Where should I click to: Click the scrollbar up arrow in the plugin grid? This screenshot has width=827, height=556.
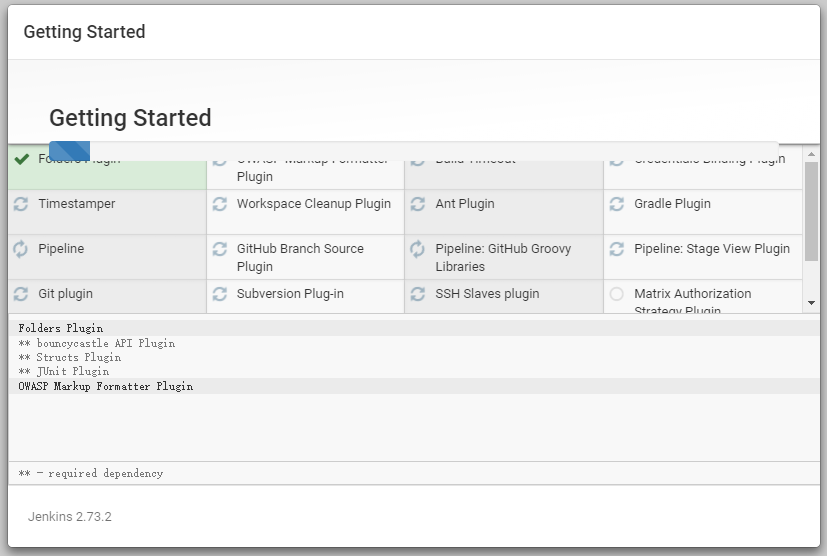(x=811, y=154)
